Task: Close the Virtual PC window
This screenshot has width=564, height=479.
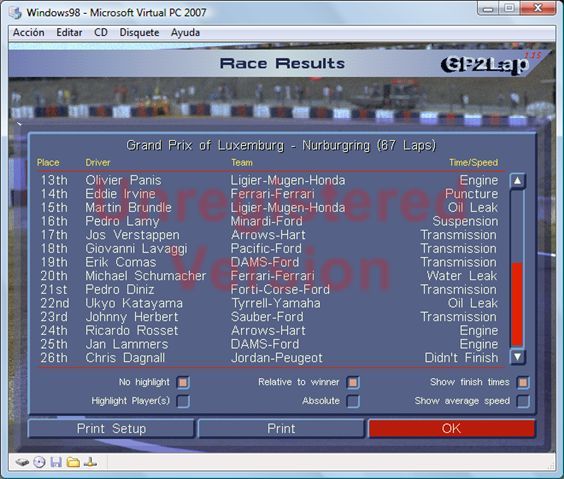Action: pos(538,8)
